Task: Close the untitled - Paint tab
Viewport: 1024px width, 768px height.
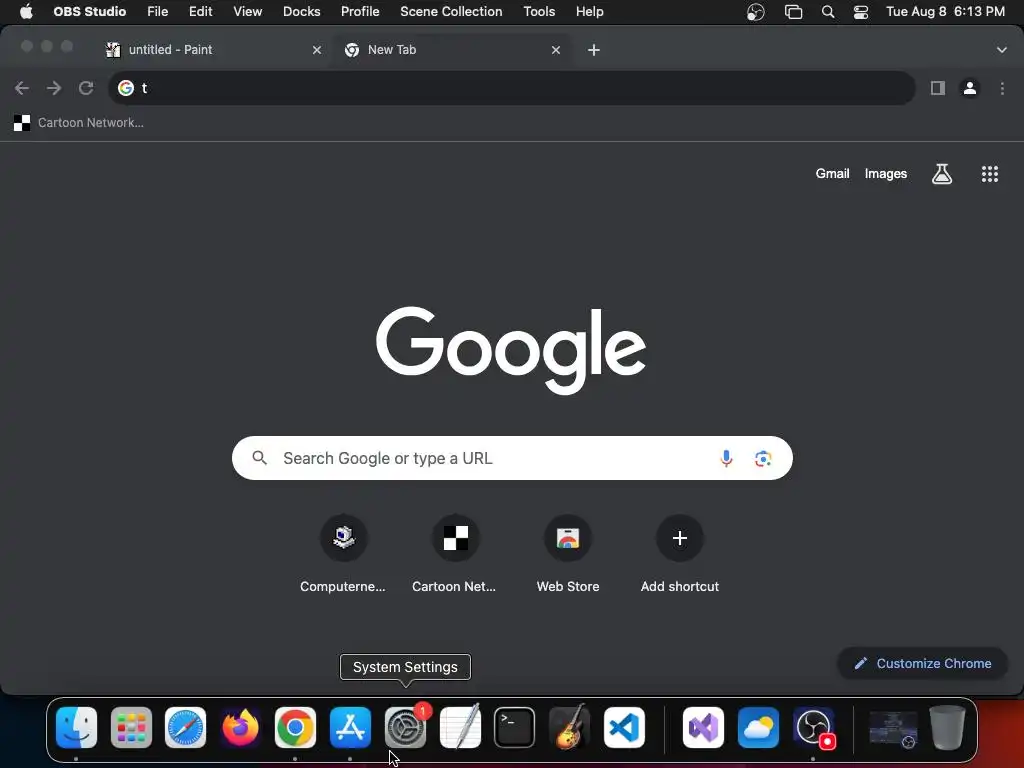Action: [317, 50]
